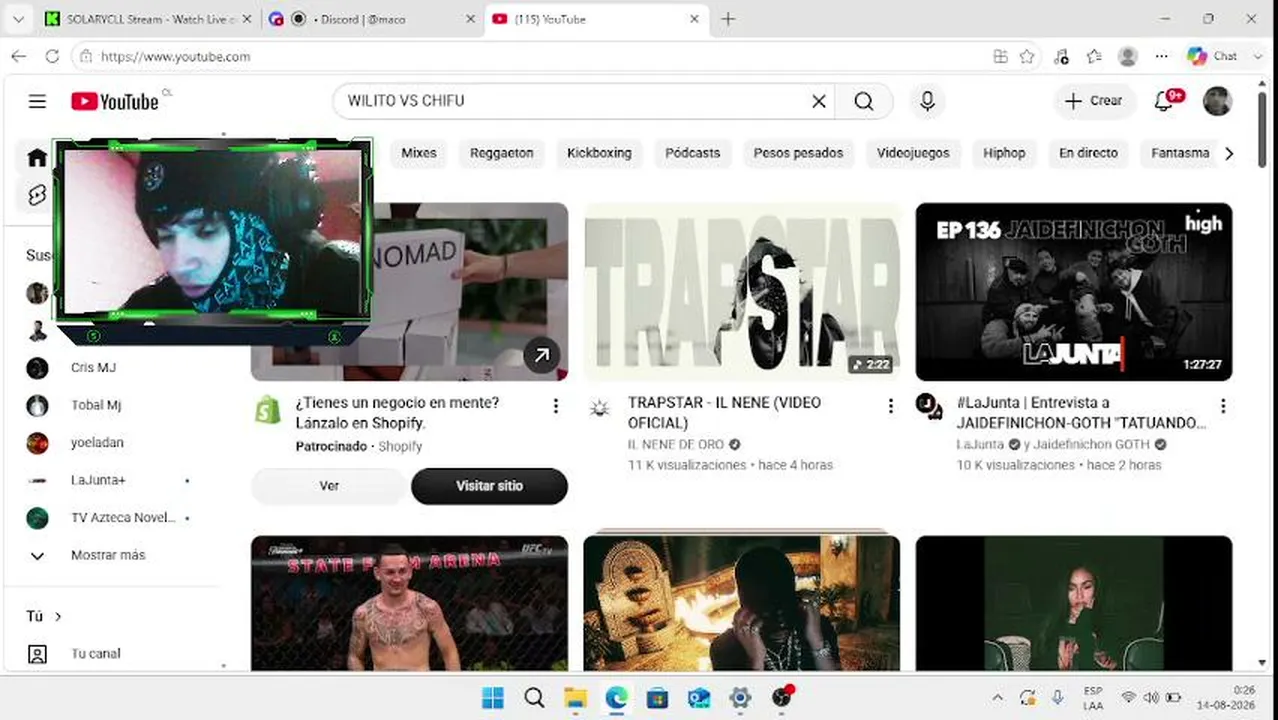Open Edge settings and more ellipsis

[x=1161, y=57]
